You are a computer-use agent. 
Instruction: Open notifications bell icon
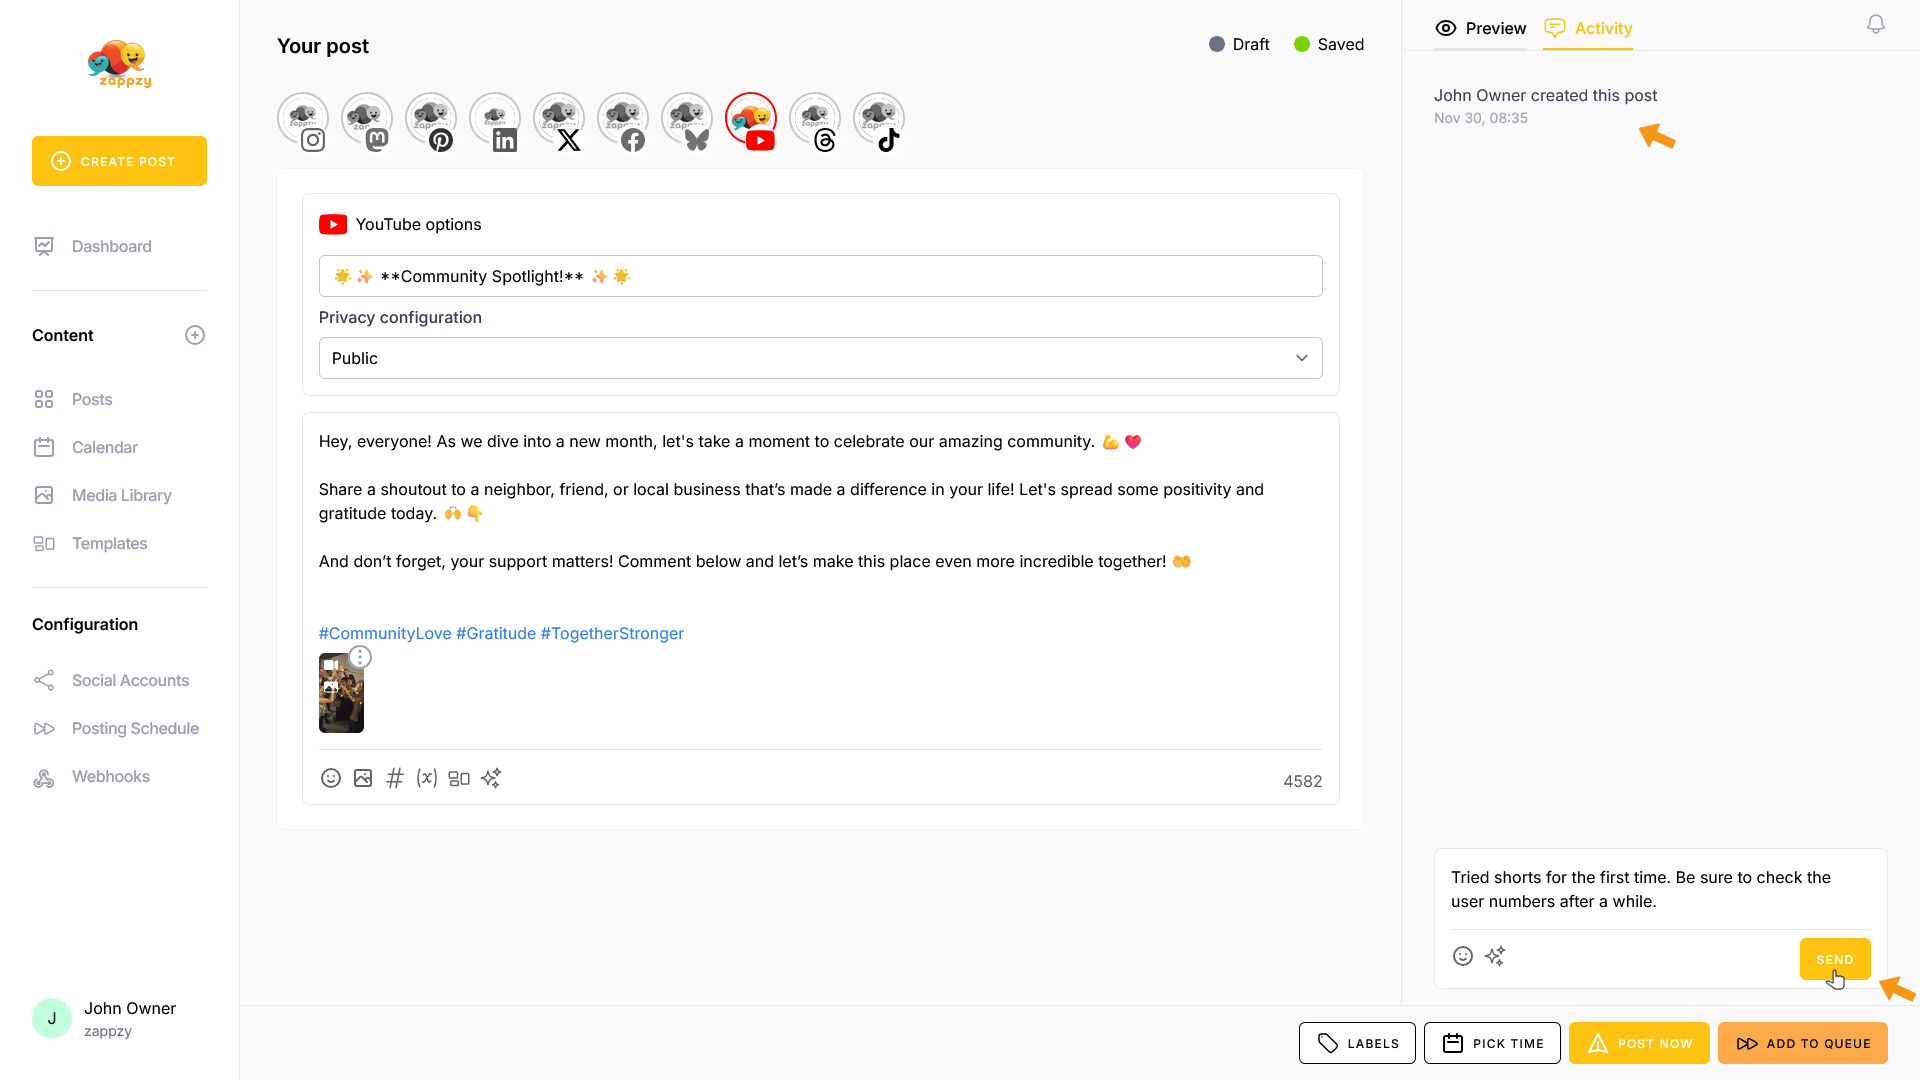tap(1876, 24)
